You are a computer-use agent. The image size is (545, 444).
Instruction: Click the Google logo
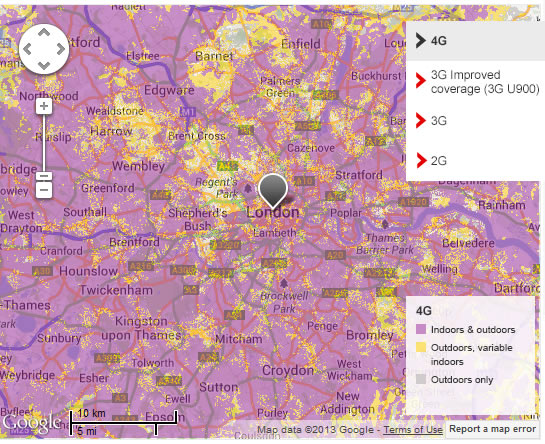(x=32, y=423)
